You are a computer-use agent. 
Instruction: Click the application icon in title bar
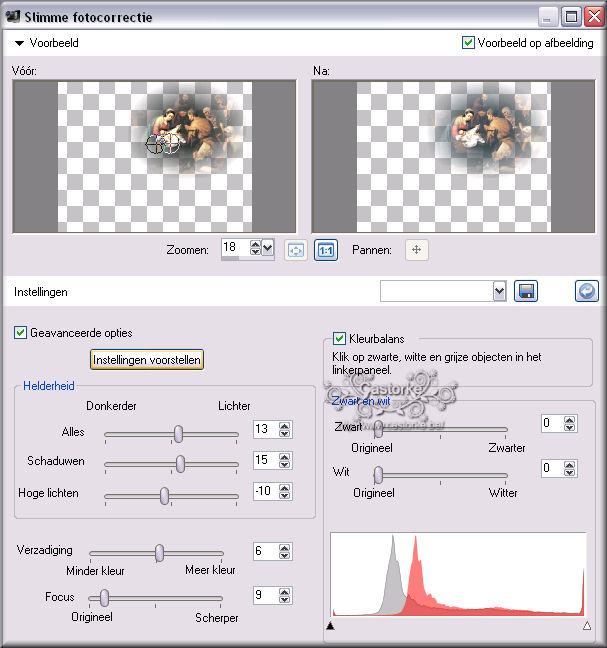point(13,17)
